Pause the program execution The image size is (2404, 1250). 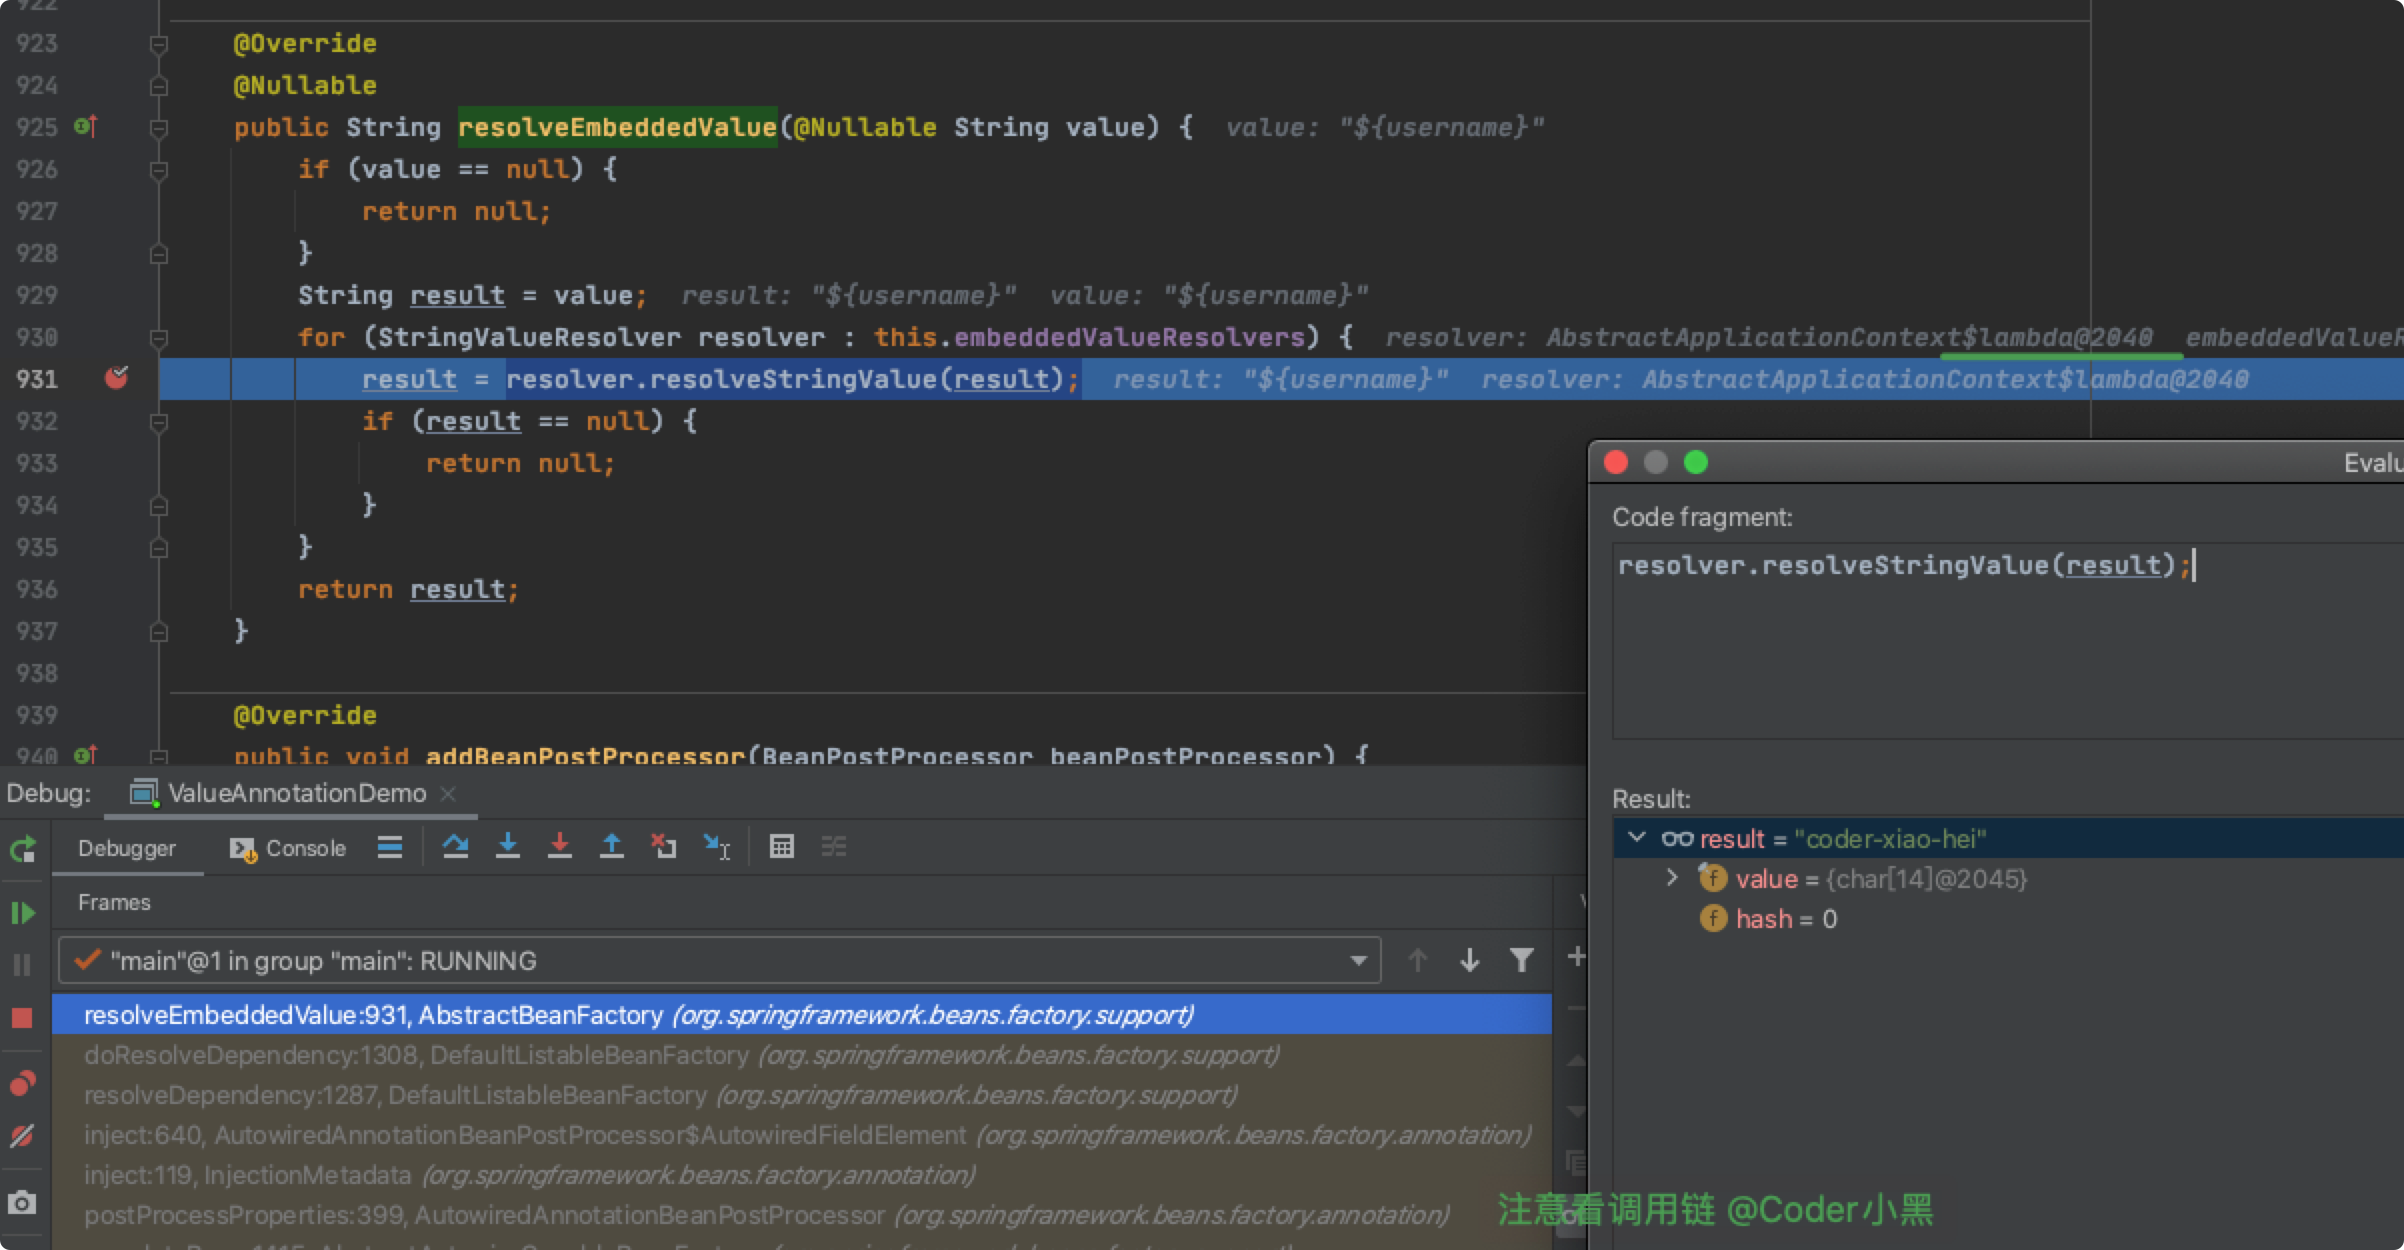point(22,965)
